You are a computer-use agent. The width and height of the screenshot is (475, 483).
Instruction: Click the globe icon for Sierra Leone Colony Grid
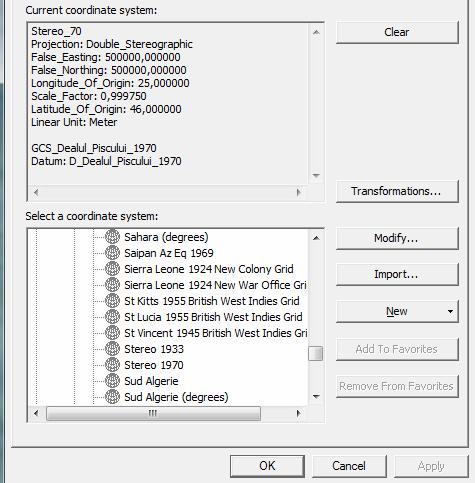click(x=112, y=269)
